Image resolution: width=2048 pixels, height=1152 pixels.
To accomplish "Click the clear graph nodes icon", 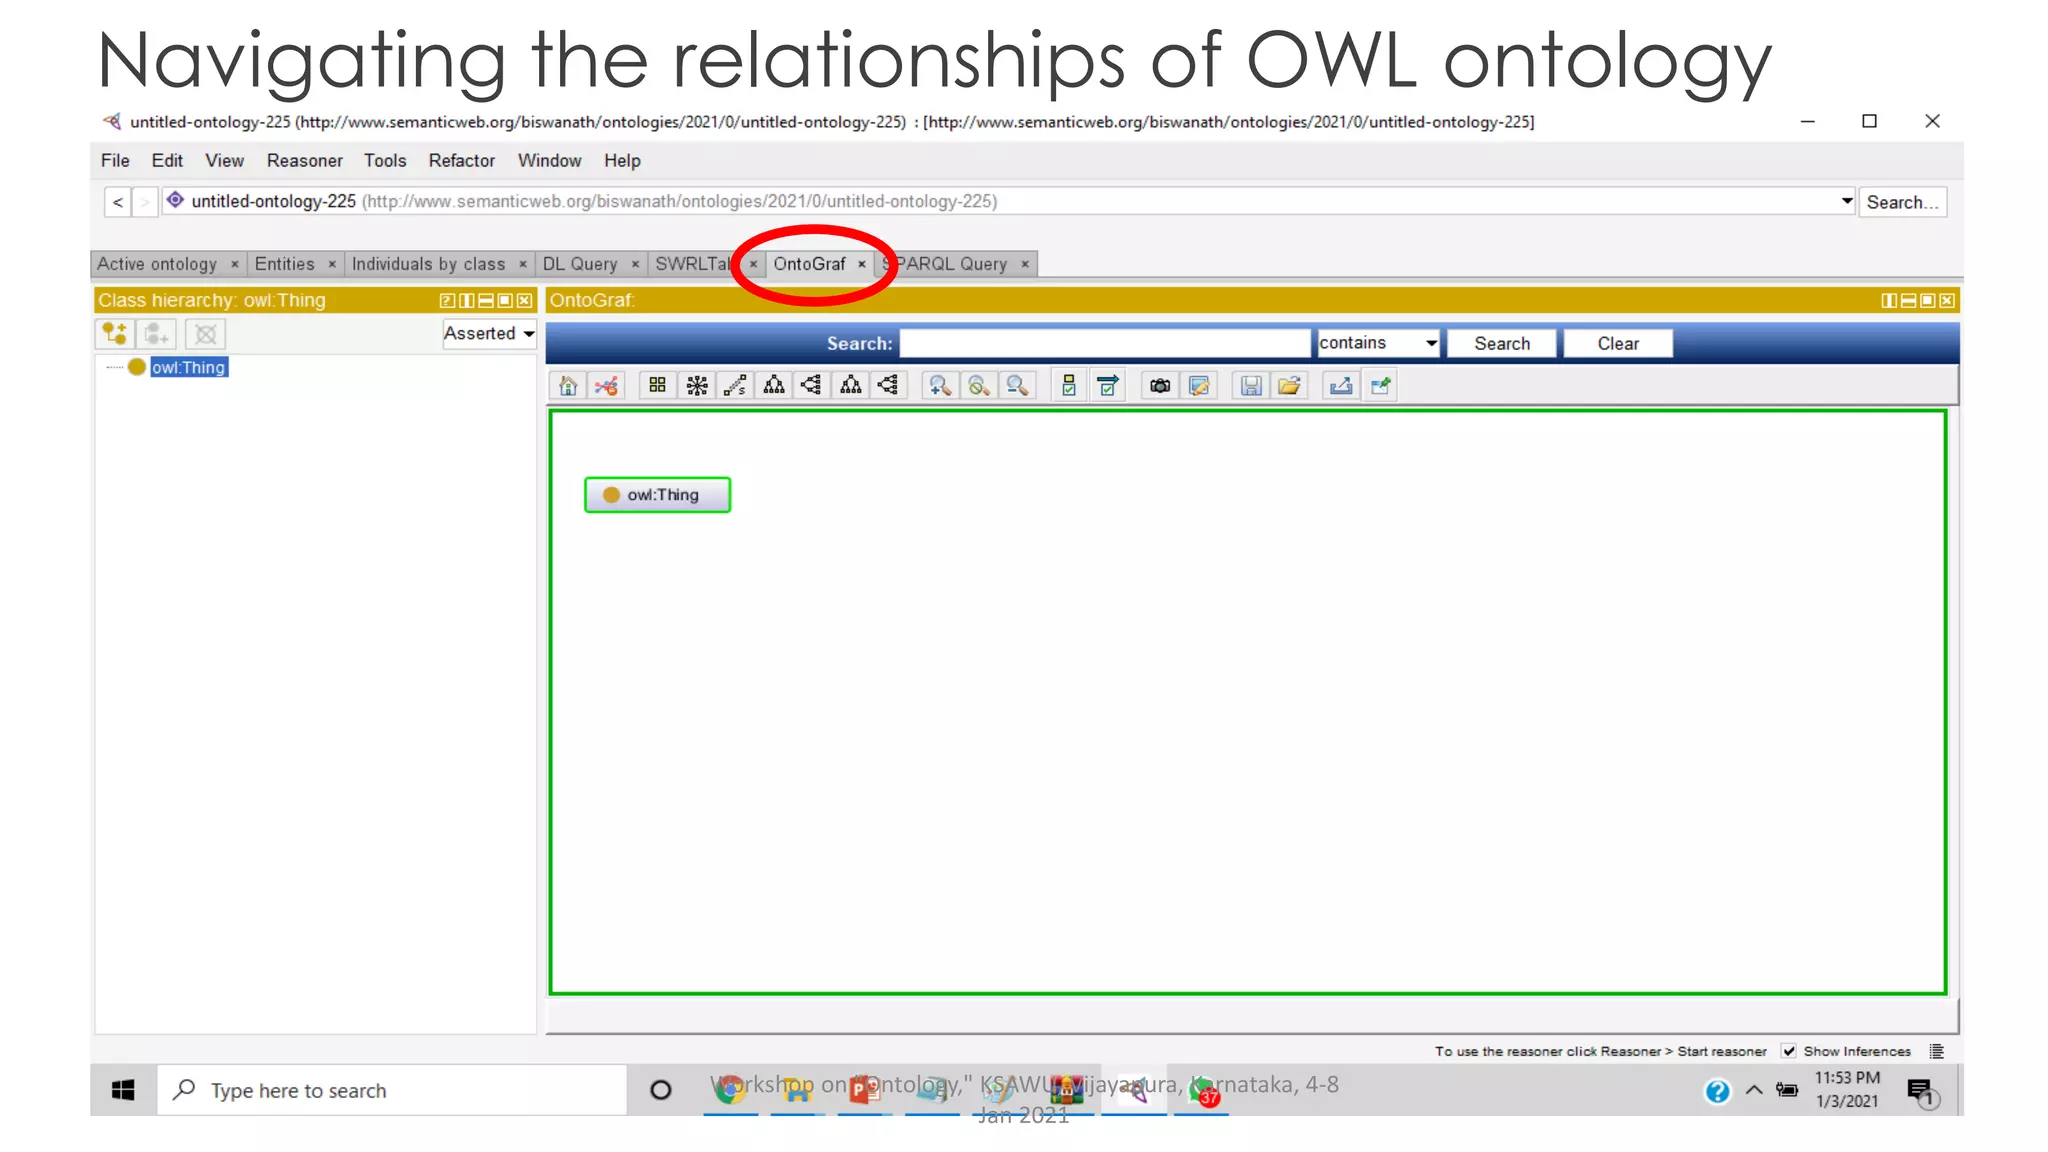I will [x=606, y=386].
